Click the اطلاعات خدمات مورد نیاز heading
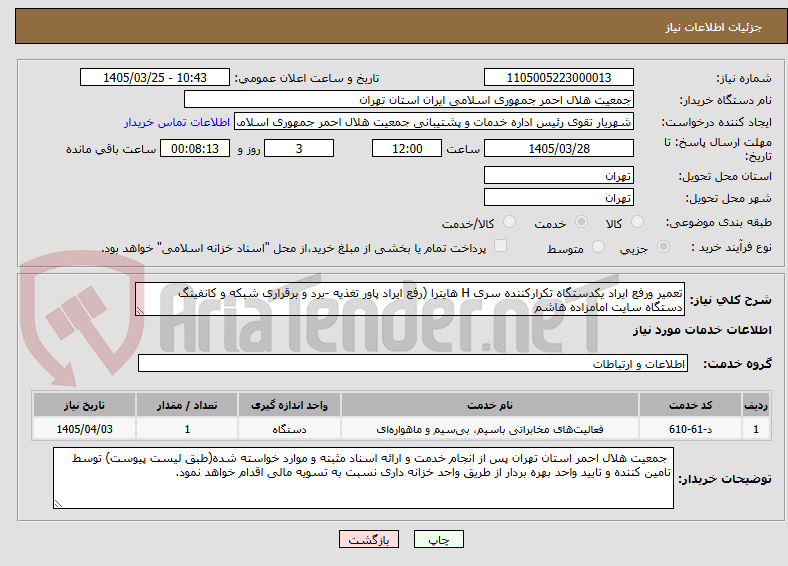 tap(702, 330)
